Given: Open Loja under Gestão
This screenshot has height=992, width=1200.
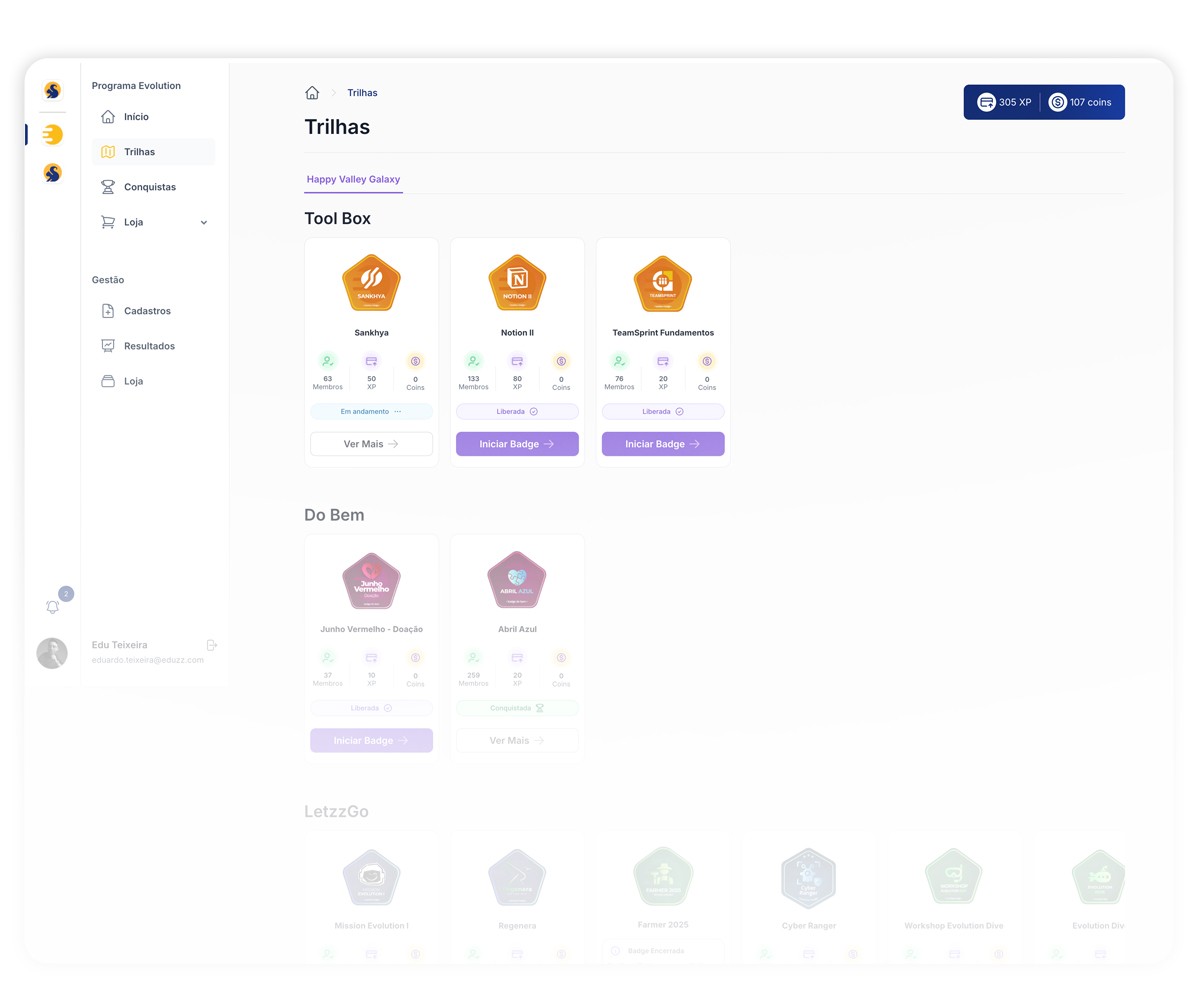Looking at the screenshot, I should [x=154, y=381].
